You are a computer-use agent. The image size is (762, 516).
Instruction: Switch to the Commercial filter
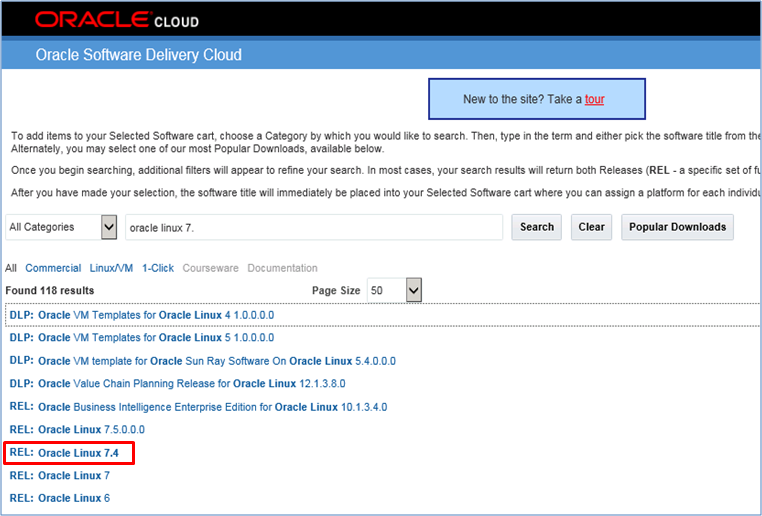[x=53, y=268]
